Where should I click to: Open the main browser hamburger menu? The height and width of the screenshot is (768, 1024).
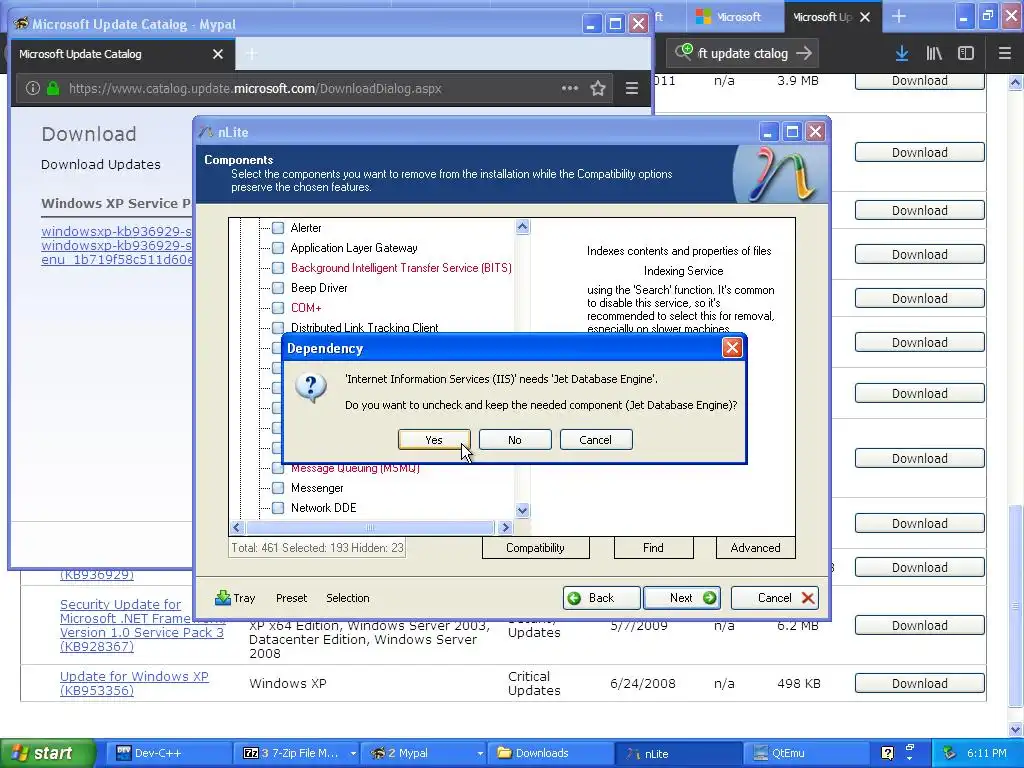click(x=1004, y=54)
